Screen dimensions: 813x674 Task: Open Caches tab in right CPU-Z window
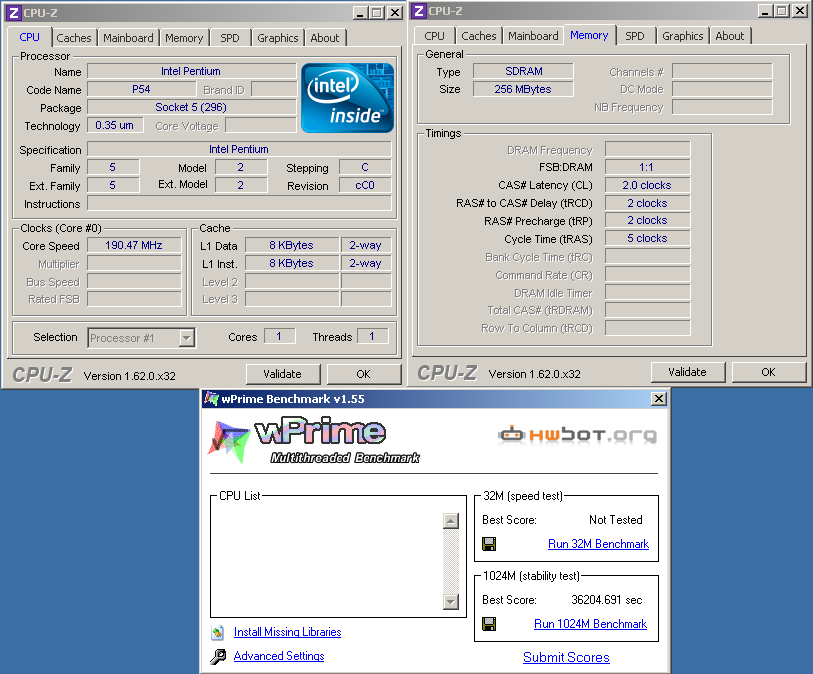(479, 36)
